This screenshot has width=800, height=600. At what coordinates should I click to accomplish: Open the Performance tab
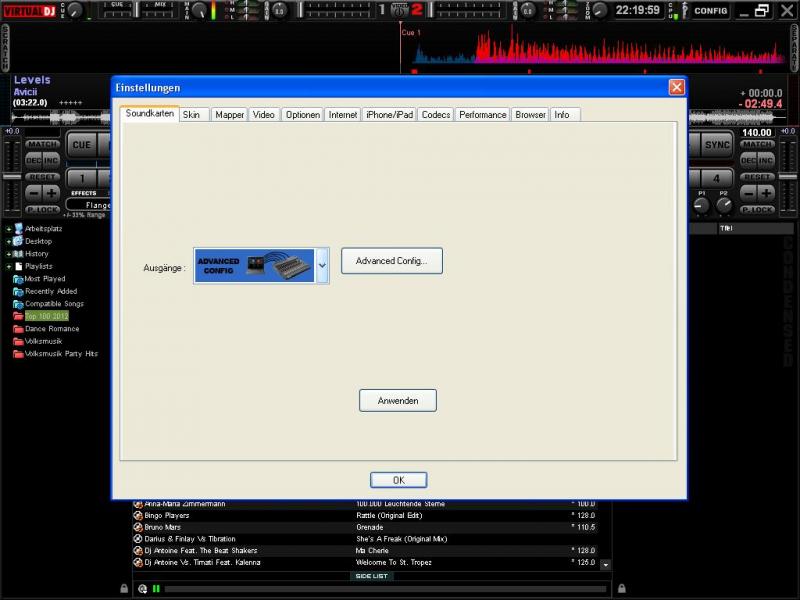coord(482,115)
